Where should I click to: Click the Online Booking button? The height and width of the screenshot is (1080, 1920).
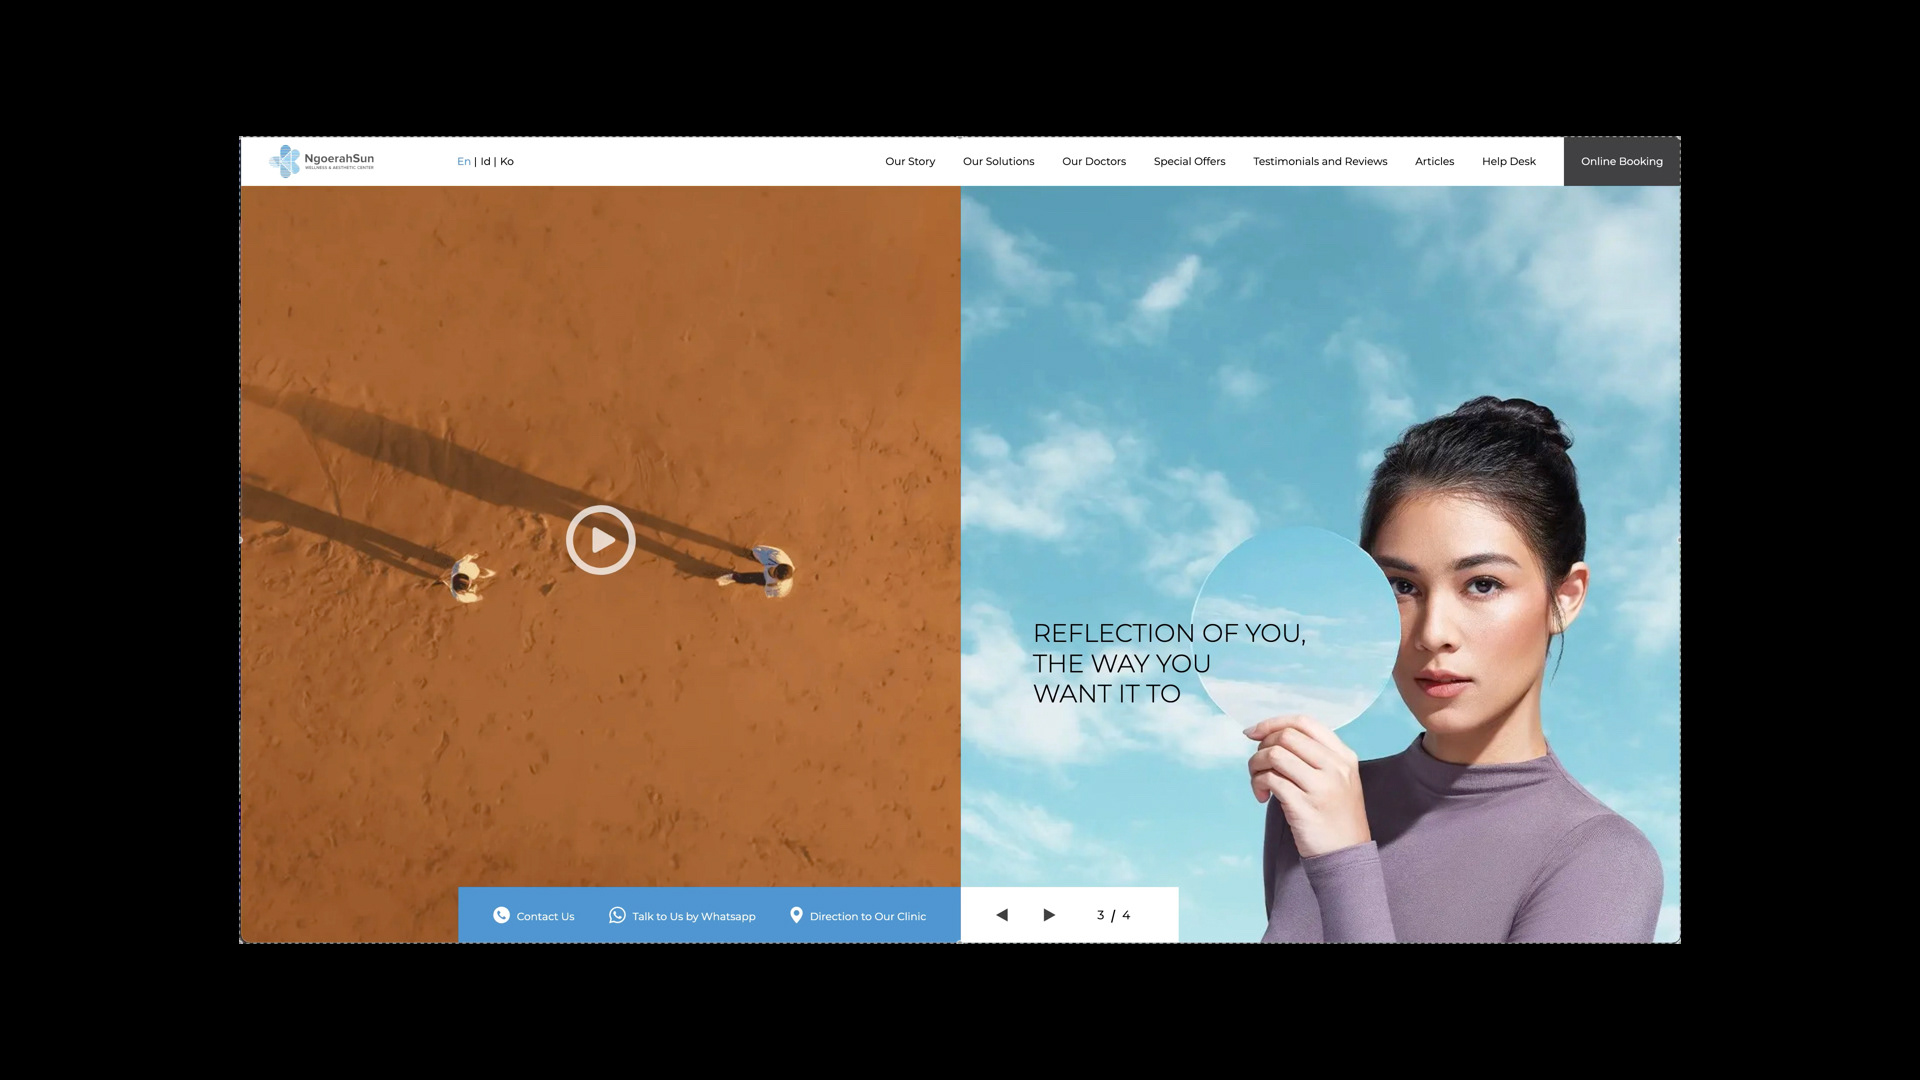tap(1621, 161)
